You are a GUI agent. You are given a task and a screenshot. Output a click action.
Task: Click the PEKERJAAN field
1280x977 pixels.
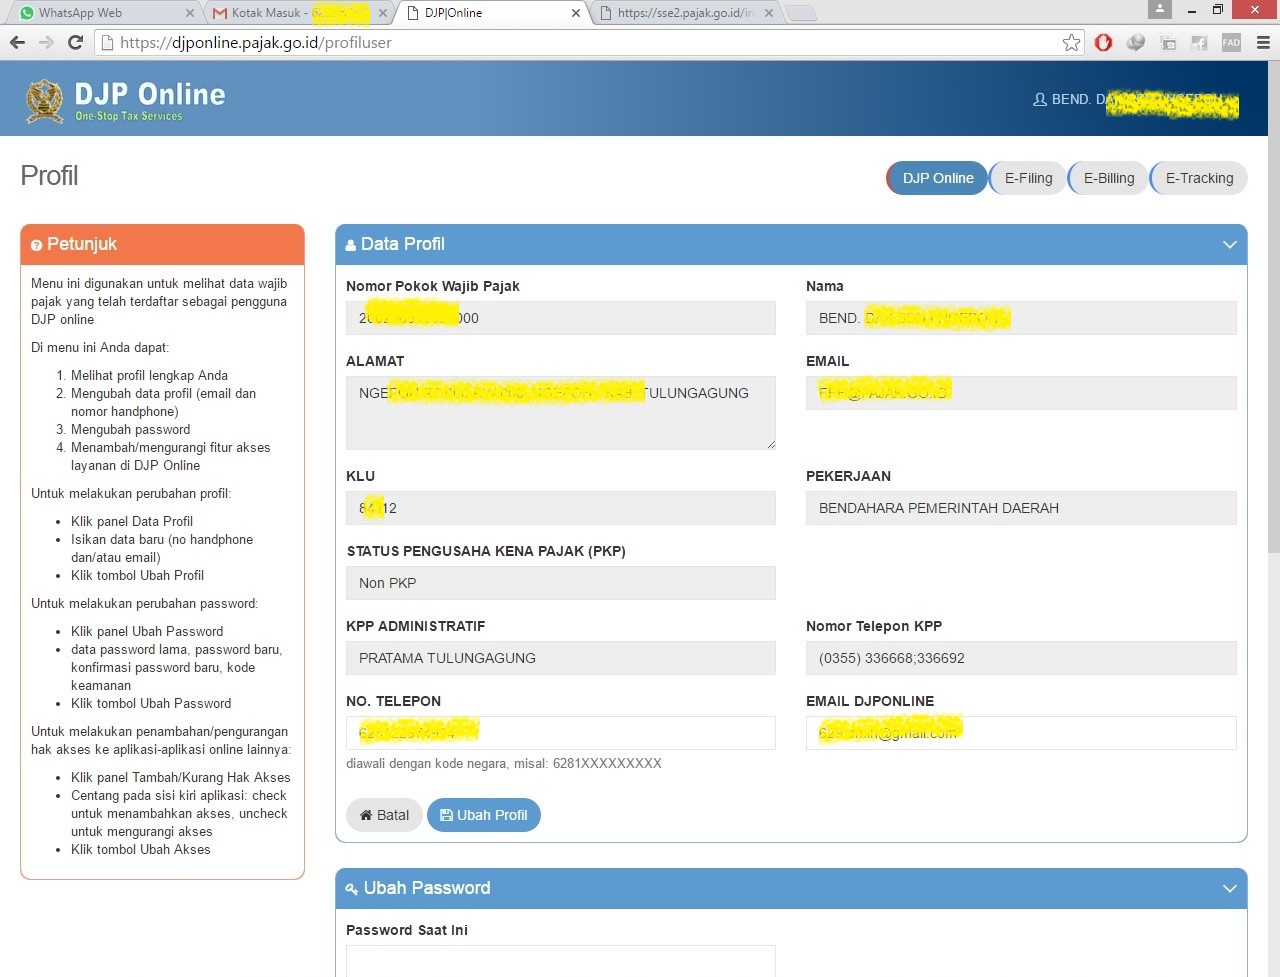coord(1021,508)
